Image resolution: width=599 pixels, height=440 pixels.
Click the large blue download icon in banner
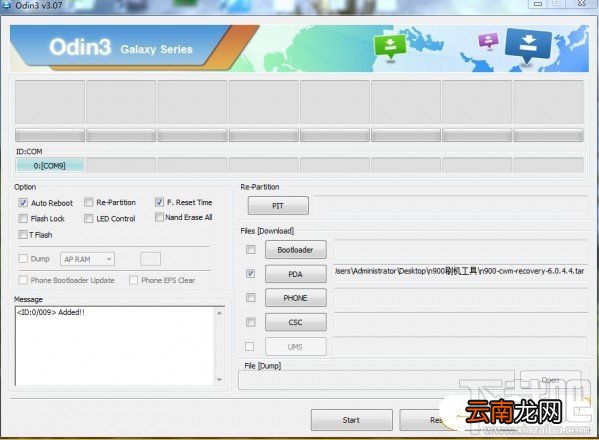point(528,46)
